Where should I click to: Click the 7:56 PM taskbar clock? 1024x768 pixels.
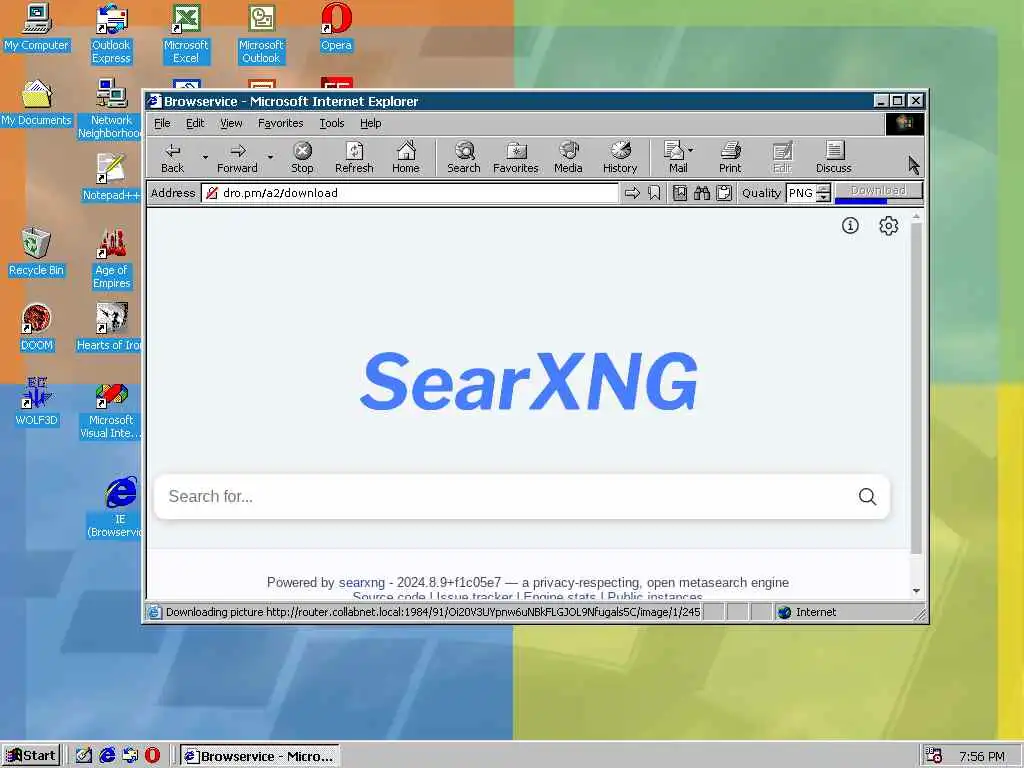[982, 756]
